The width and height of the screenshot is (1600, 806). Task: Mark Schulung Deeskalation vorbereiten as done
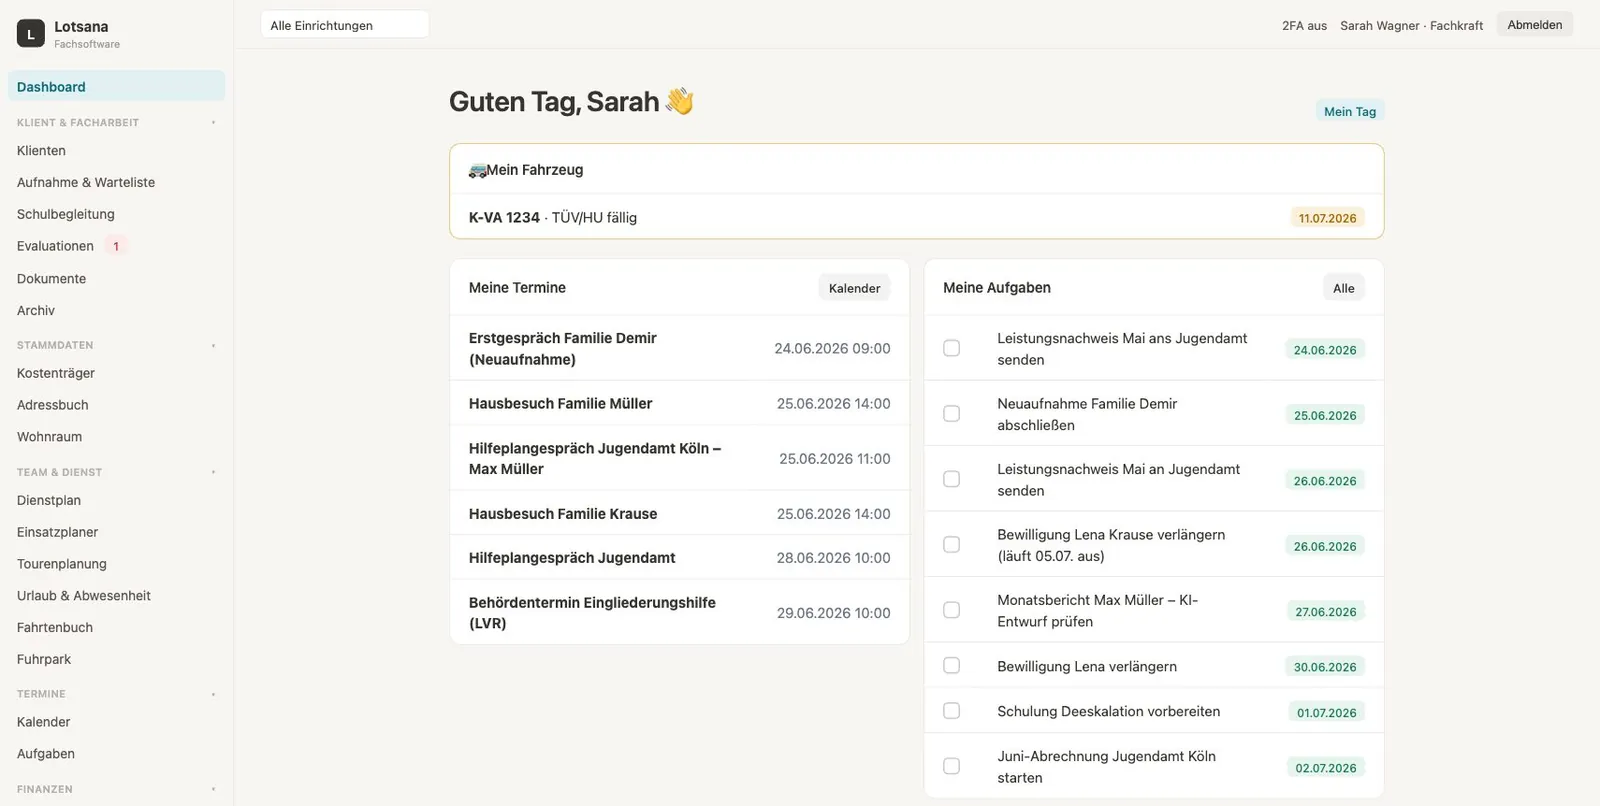tap(952, 711)
